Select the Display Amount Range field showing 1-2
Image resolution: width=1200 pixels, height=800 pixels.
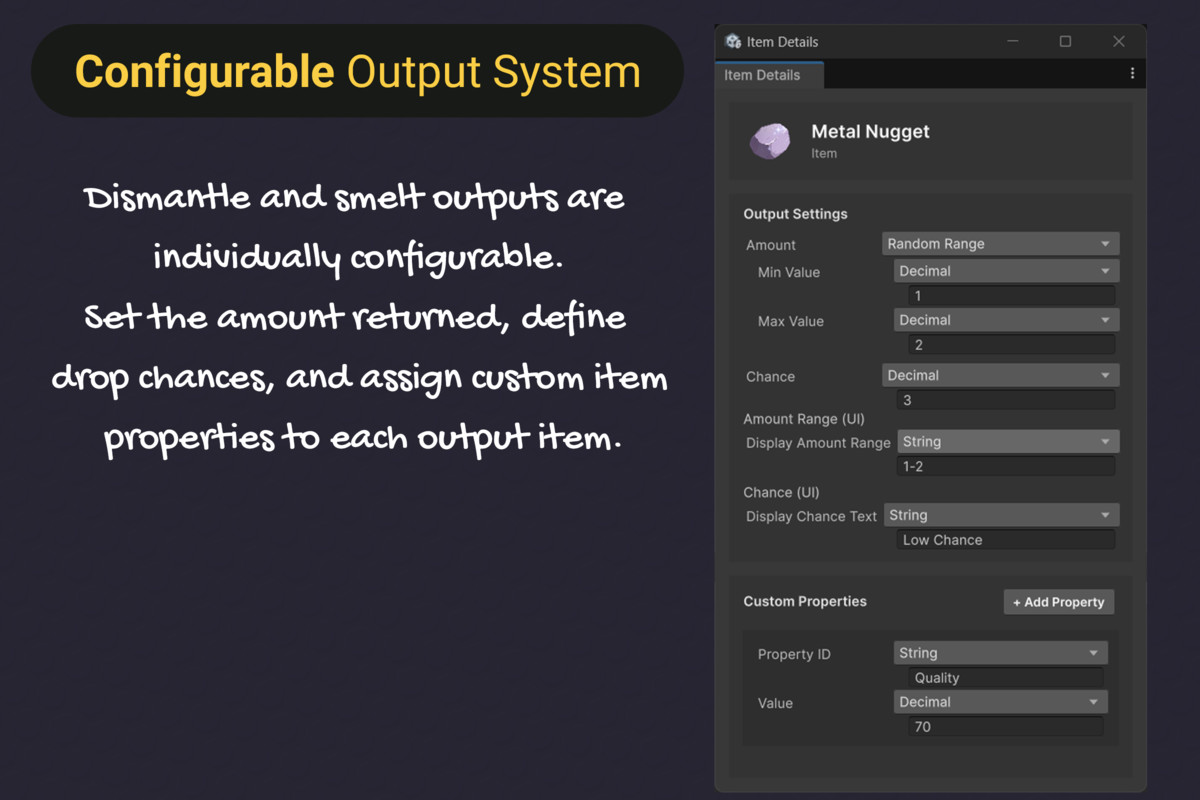1007,466
